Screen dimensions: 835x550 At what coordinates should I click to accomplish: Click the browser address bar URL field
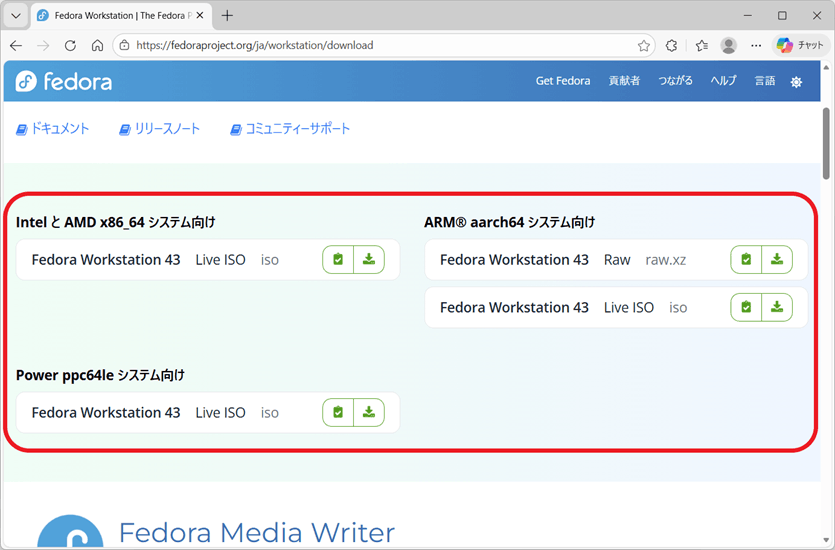(x=380, y=46)
